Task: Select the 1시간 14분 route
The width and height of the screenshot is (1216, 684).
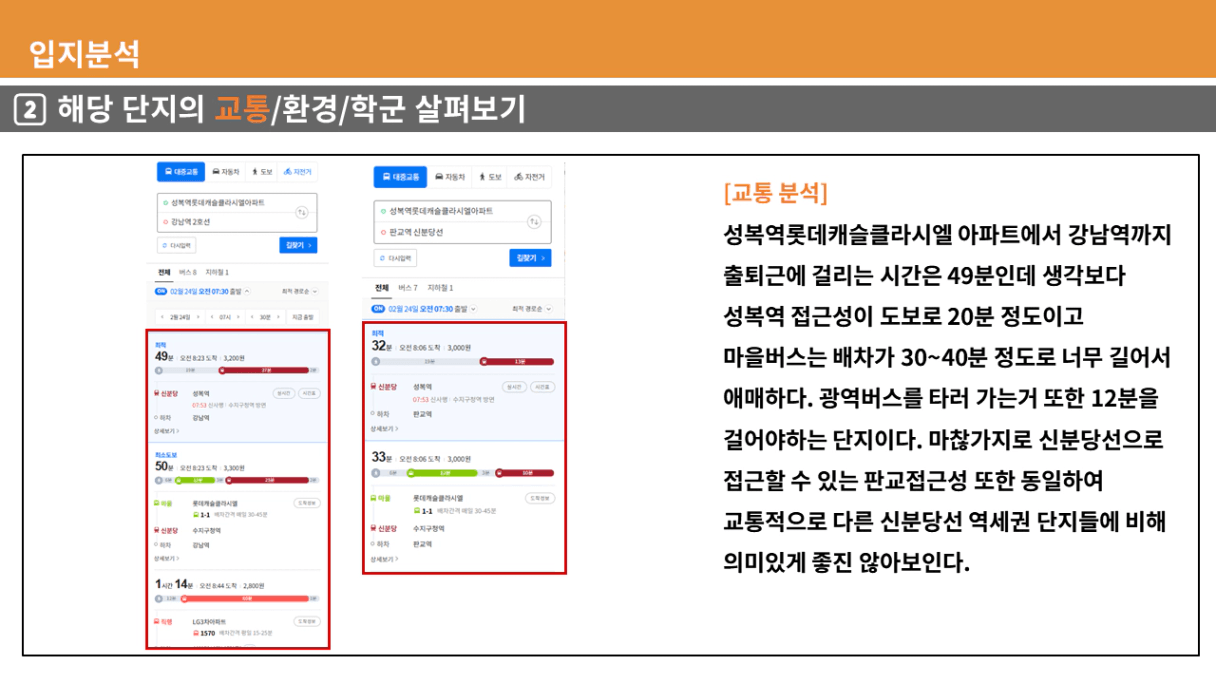Action: pyautogui.click(x=238, y=609)
